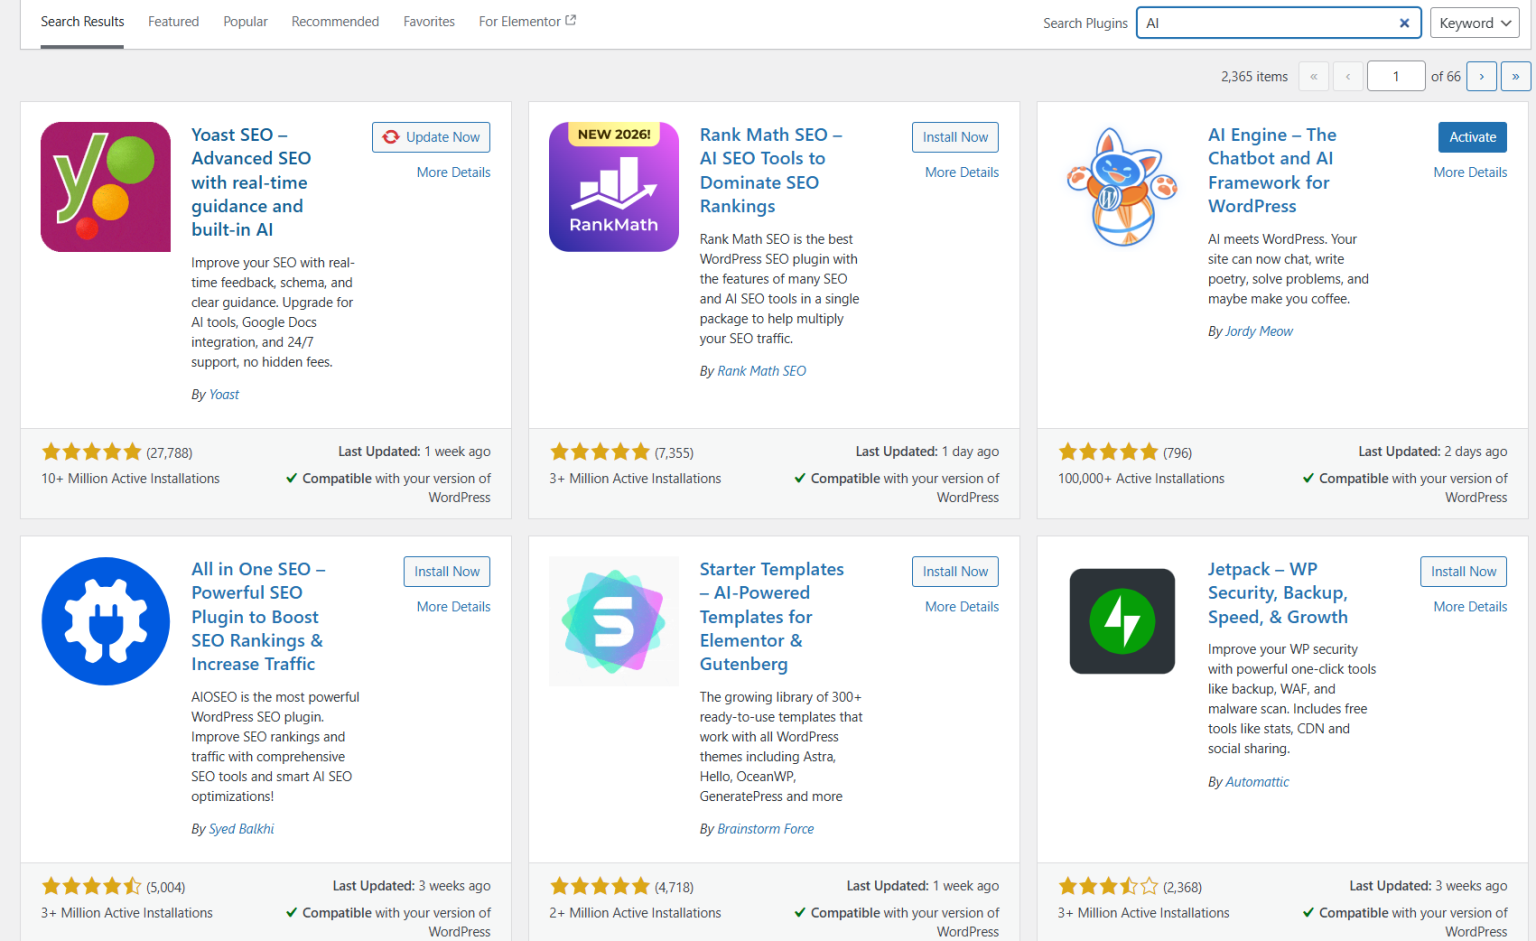
Task: Click the current page number field
Action: click(x=1395, y=76)
